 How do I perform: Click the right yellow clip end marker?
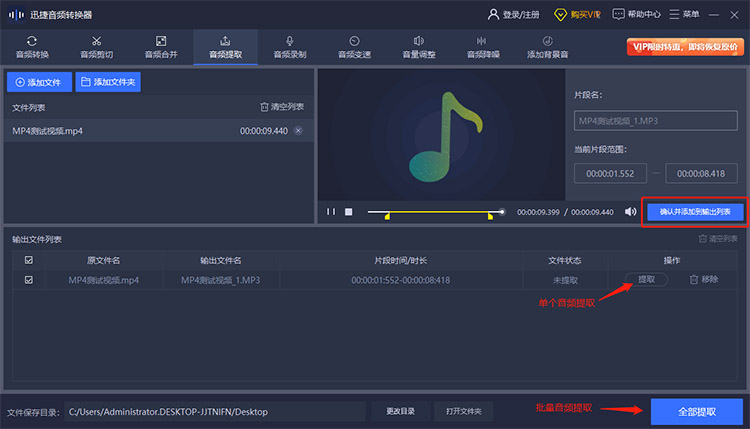pyautogui.click(x=490, y=217)
